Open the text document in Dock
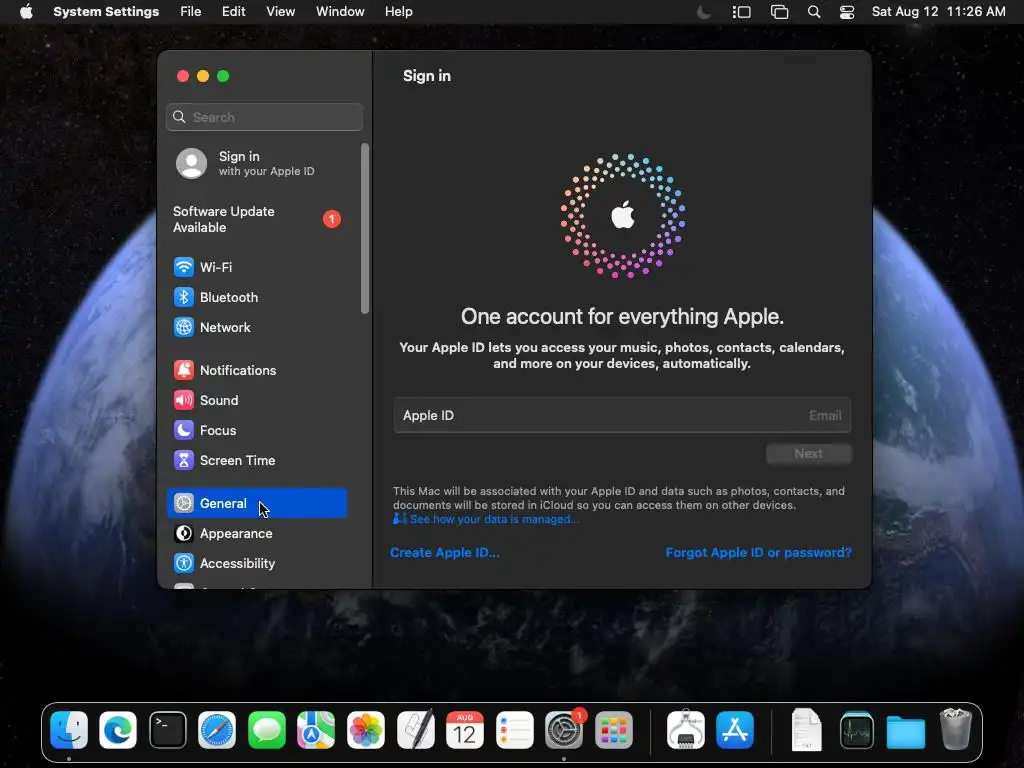Screen dimensions: 1024x768 [807, 730]
